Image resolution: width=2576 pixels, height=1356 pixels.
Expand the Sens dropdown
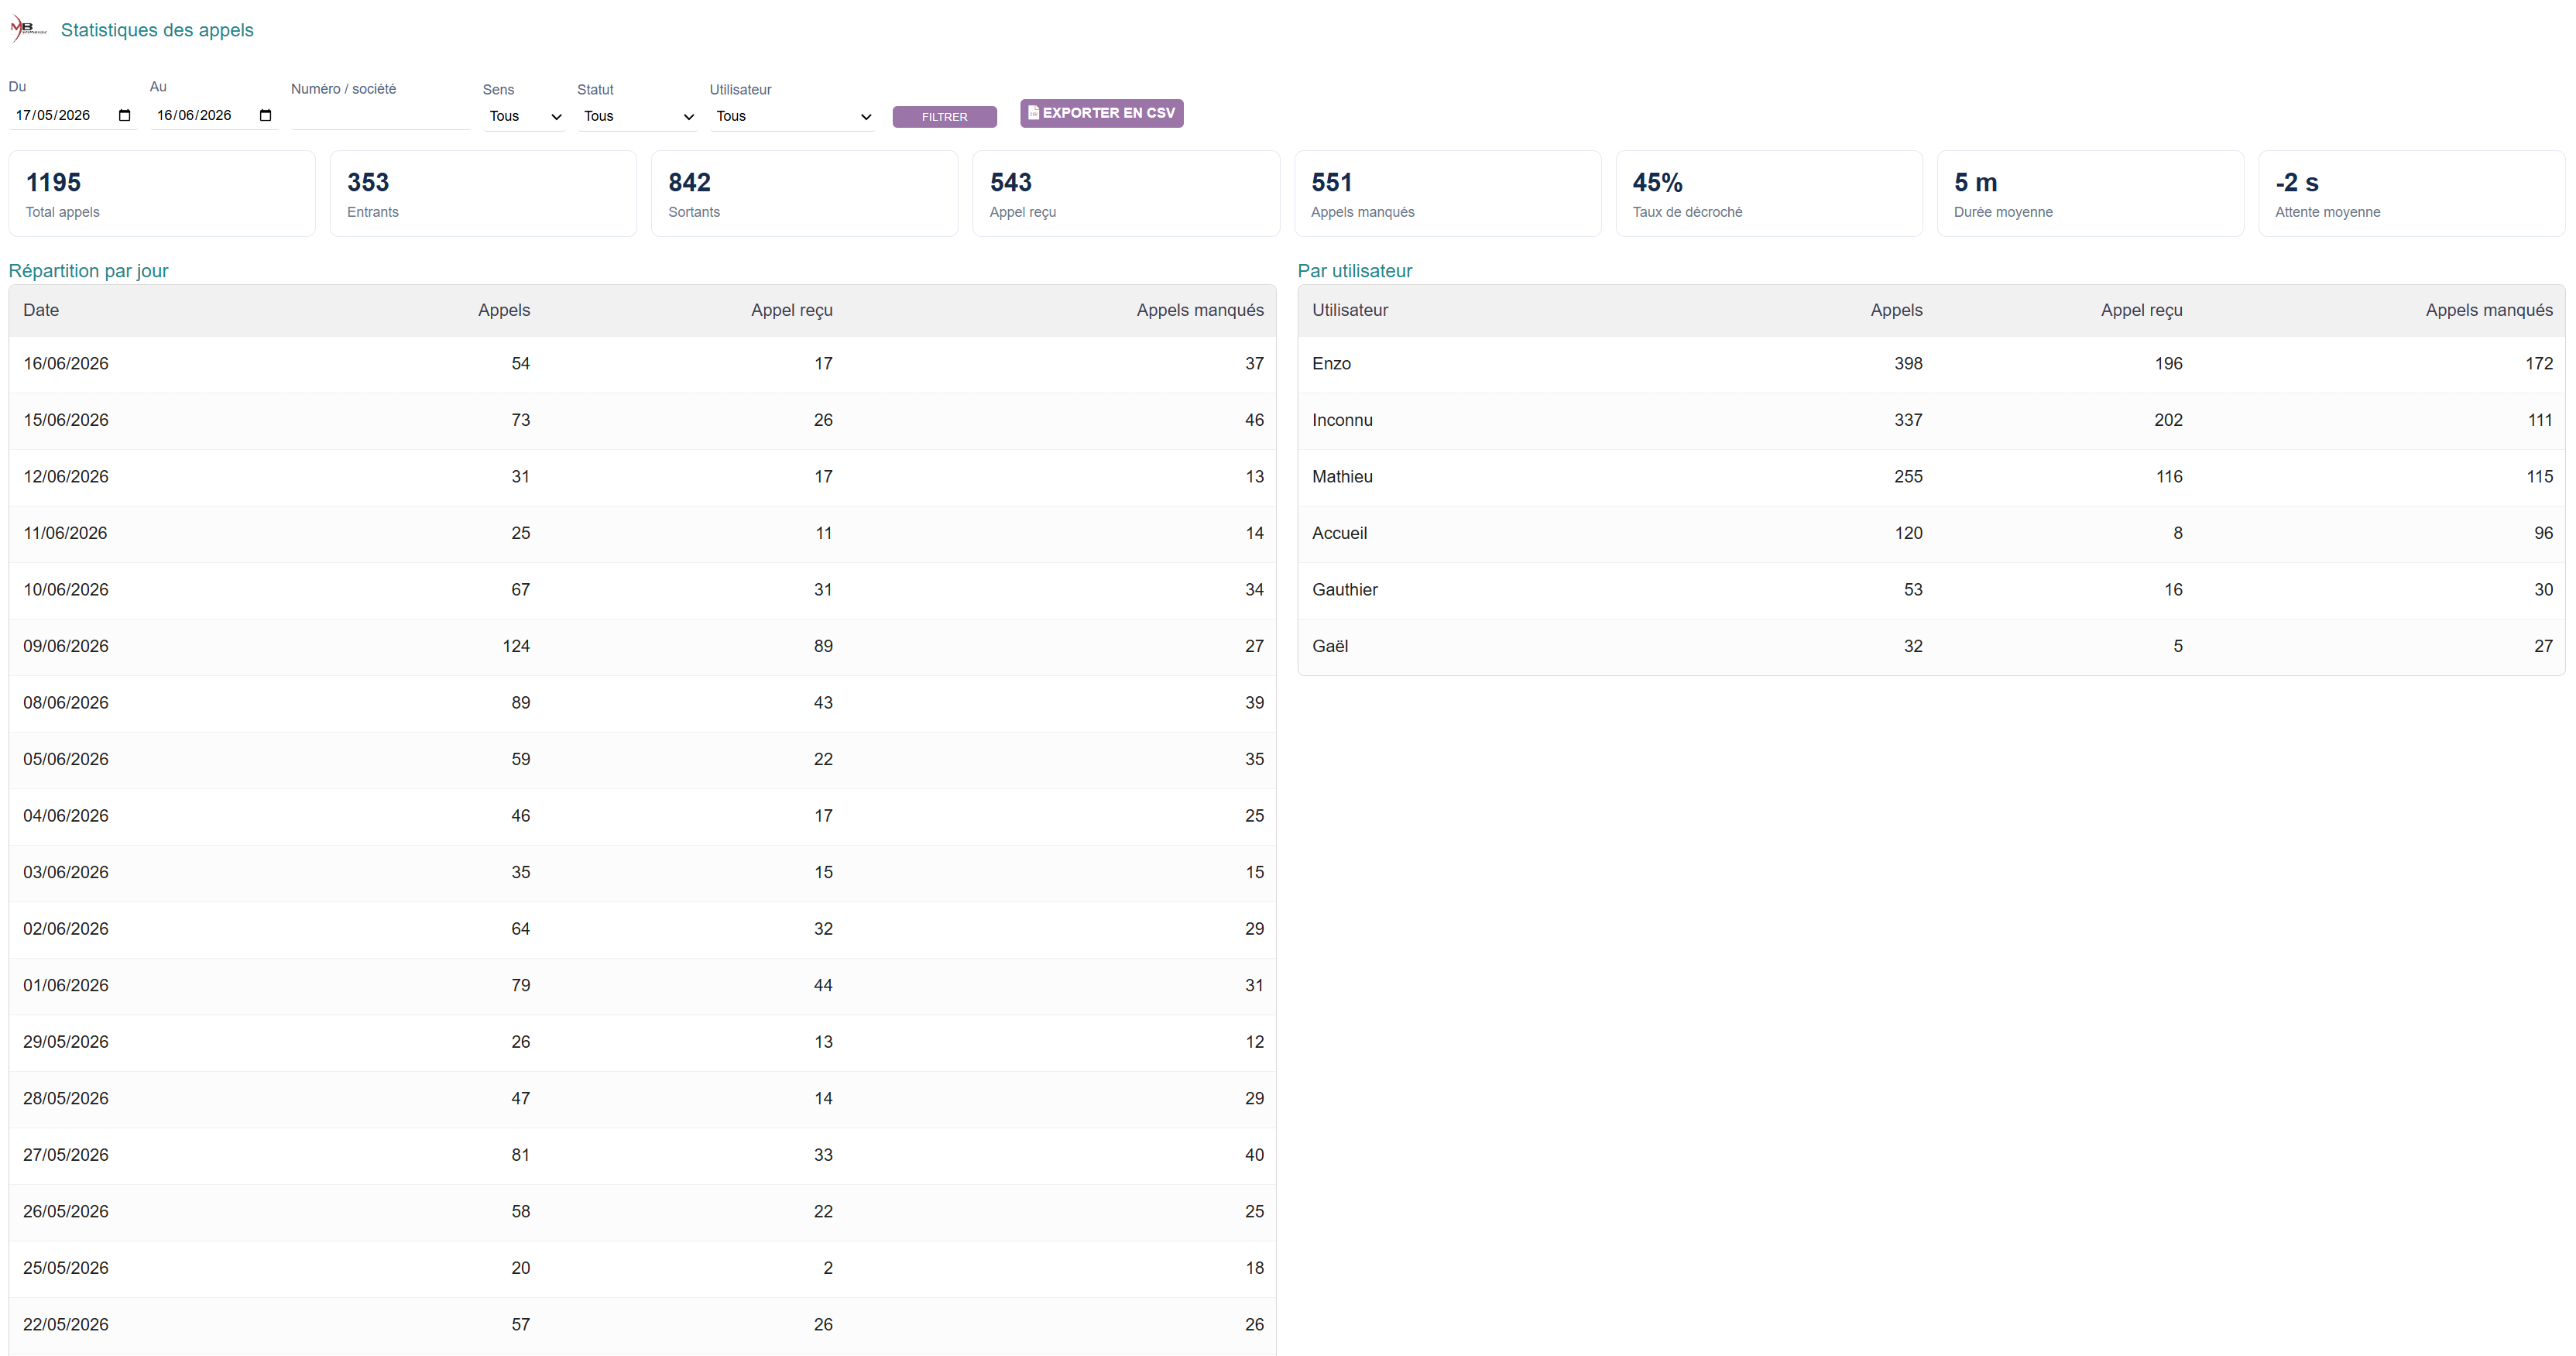coord(524,116)
